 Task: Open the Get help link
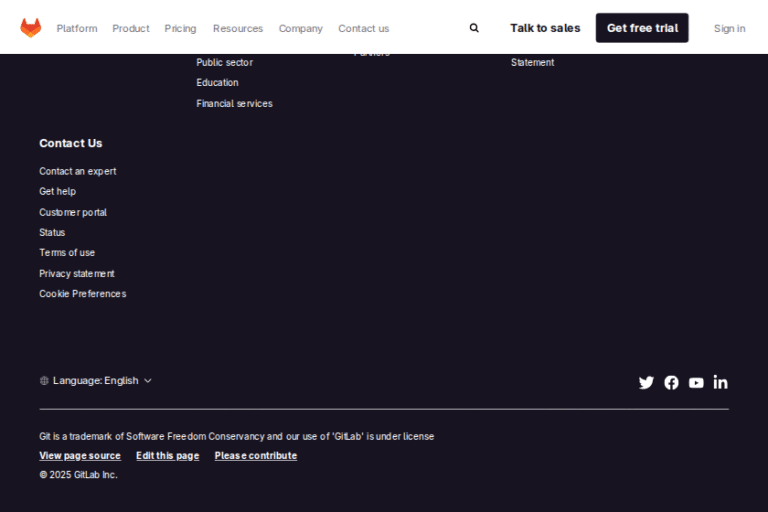click(57, 192)
